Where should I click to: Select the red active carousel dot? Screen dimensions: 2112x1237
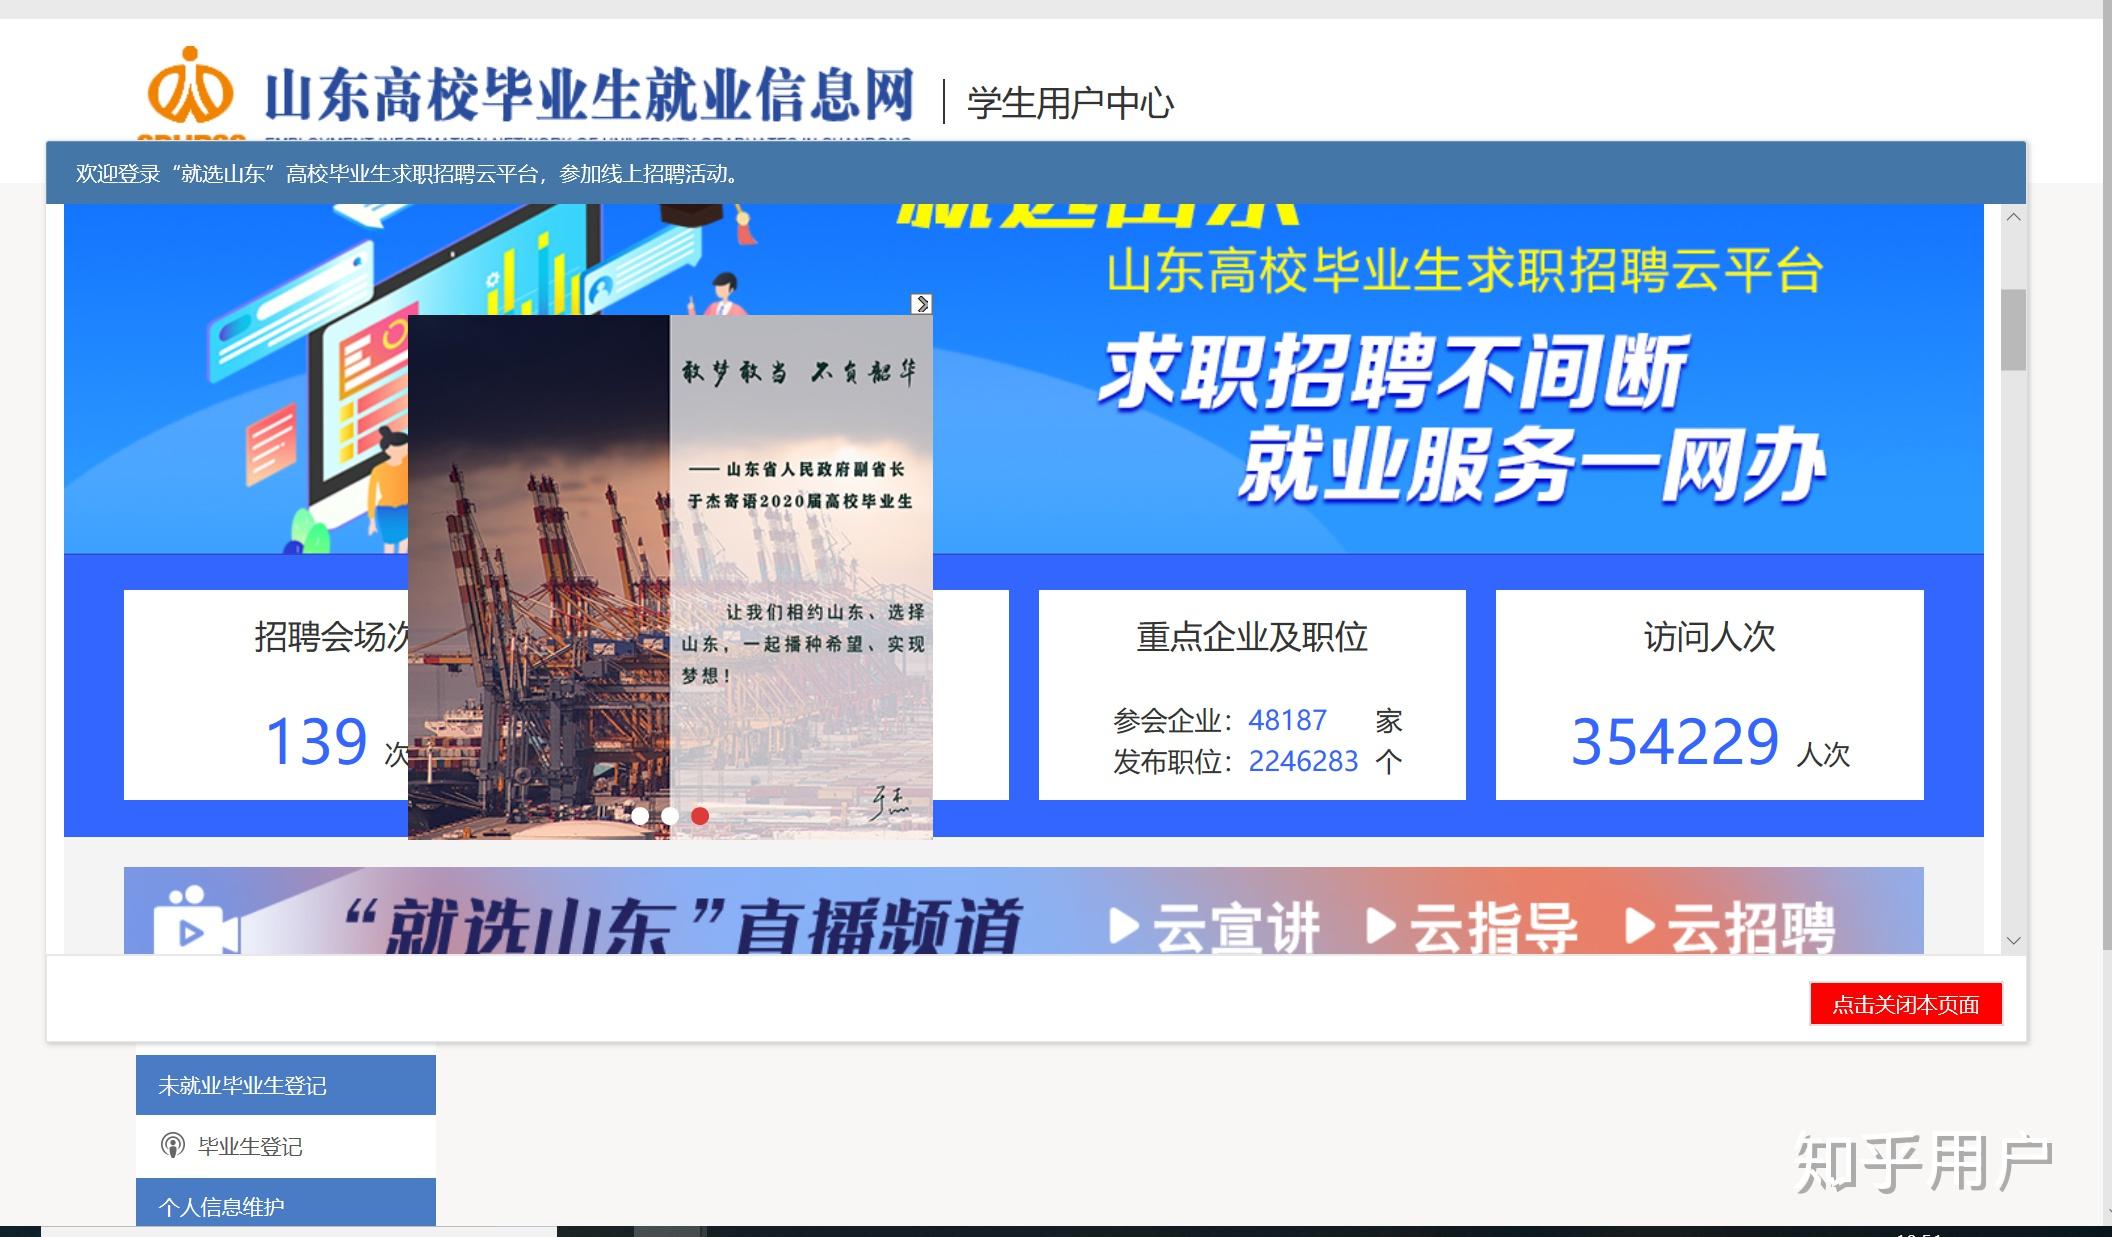coord(700,816)
